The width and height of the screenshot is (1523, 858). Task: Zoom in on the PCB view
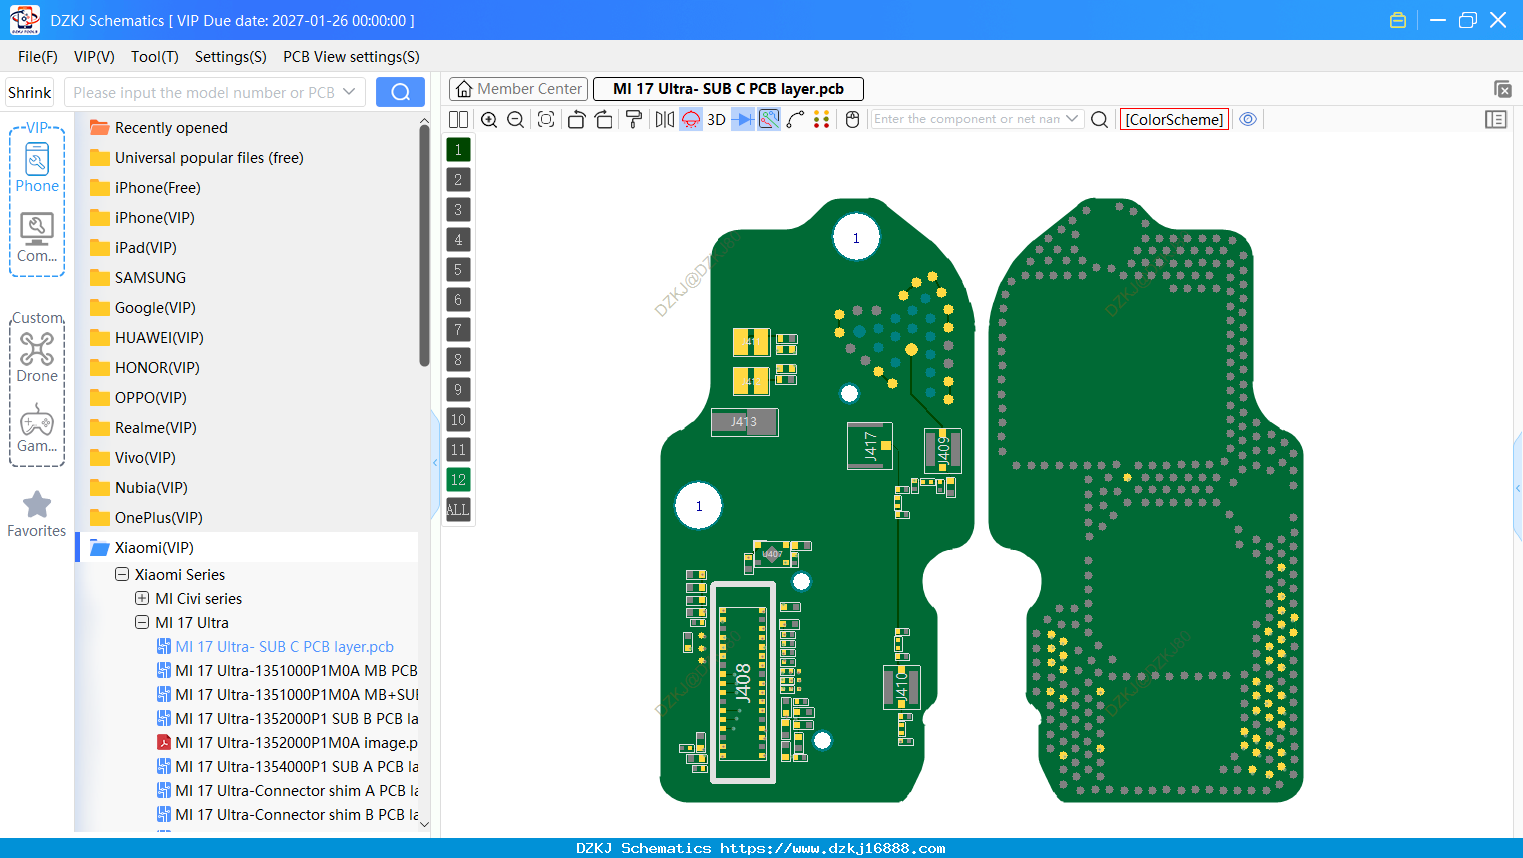(x=489, y=119)
